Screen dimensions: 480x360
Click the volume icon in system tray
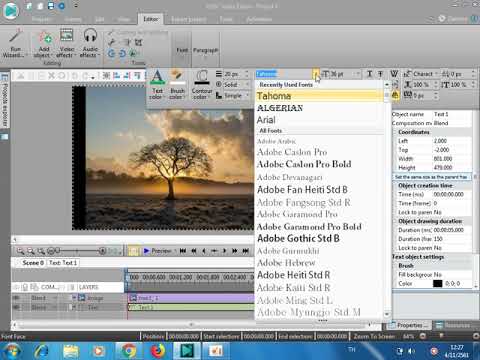point(412,351)
